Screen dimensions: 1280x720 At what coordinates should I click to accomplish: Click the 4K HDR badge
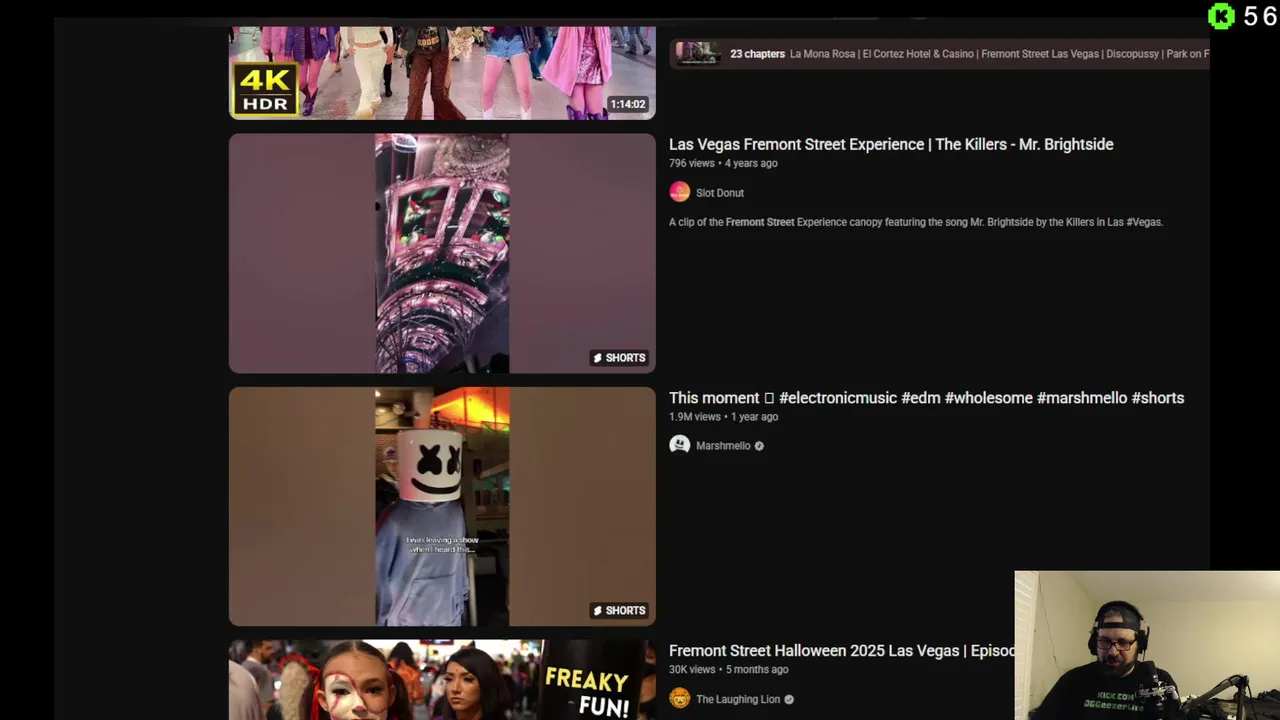[266, 90]
